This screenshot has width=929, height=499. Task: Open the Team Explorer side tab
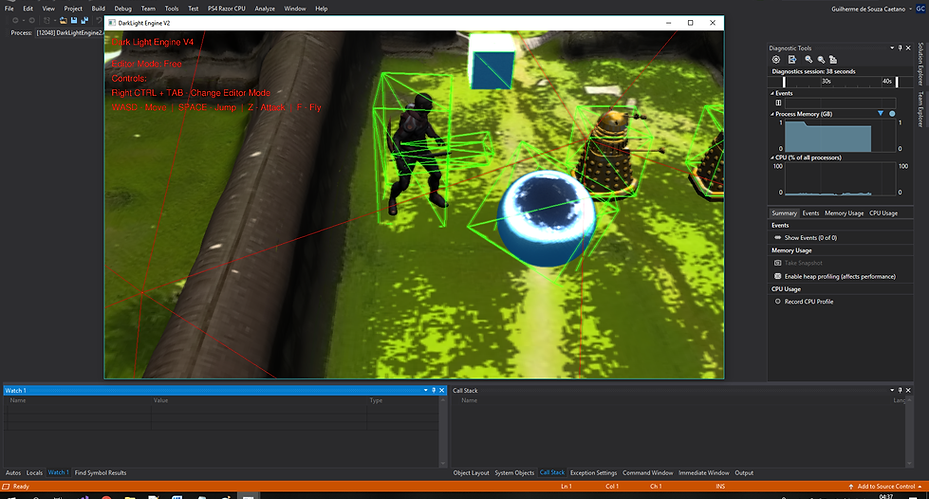pyautogui.click(x=920, y=109)
